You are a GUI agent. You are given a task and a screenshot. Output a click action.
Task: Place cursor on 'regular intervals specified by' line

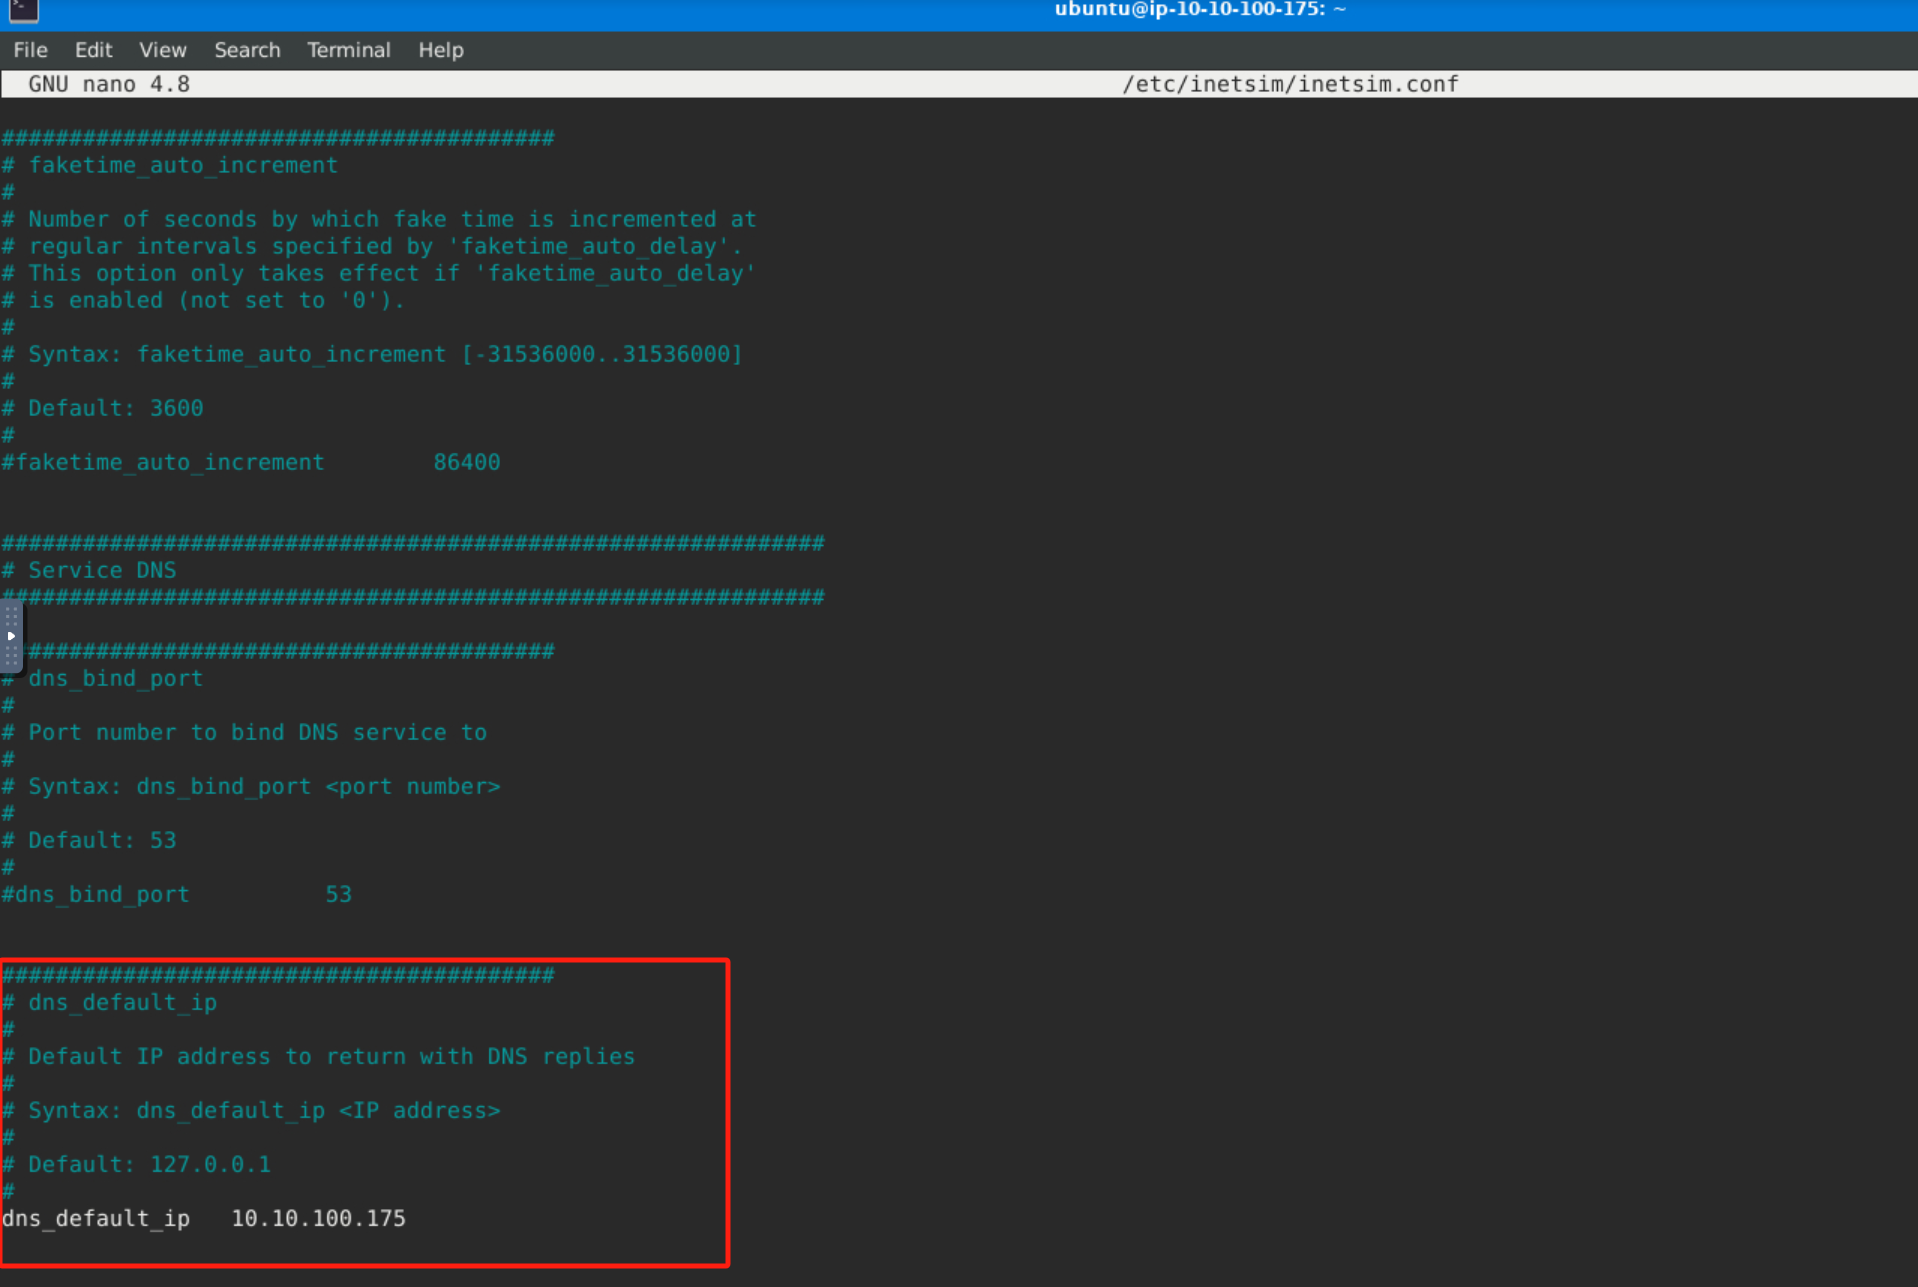click(372, 246)
